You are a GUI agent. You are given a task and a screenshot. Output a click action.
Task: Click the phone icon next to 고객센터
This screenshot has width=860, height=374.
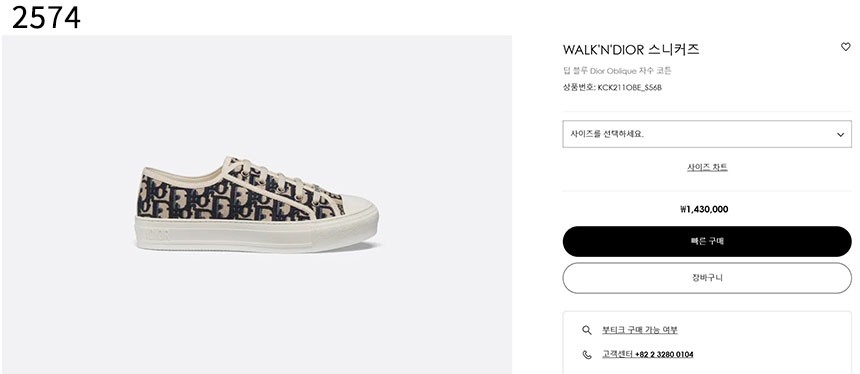pos(587,354)
